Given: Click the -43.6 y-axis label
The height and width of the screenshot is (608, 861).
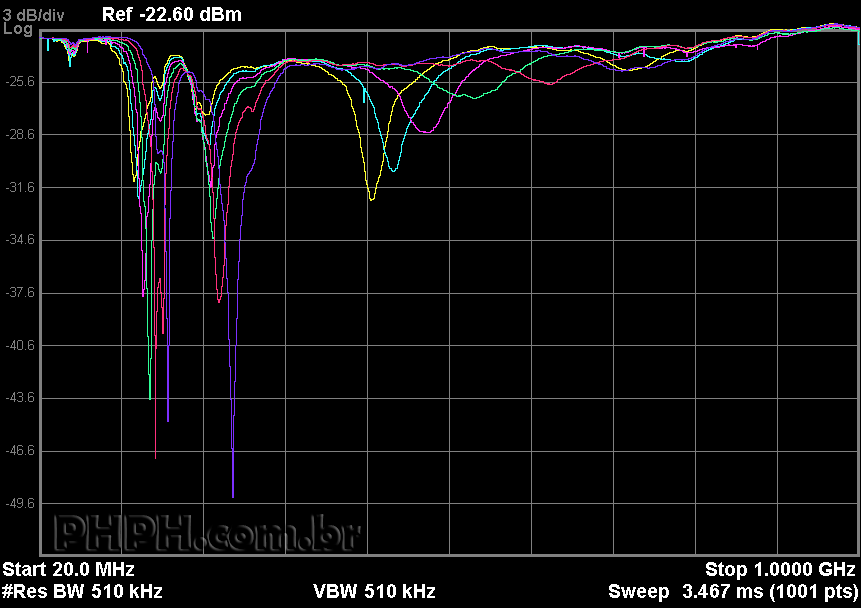Looking at the screenshot, I should point(20,398).
